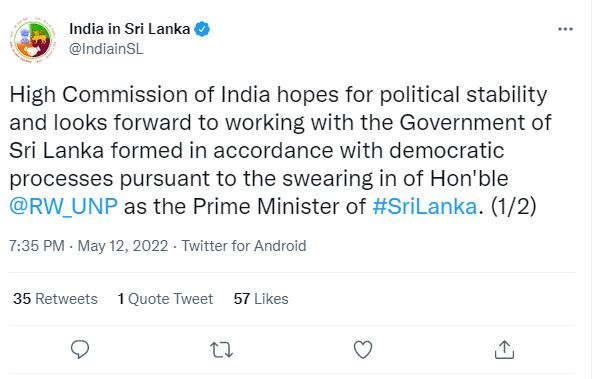View the 1 Quote Tweet list
The height and width of the screenshot is (379, 597).
tap(165, 299)
